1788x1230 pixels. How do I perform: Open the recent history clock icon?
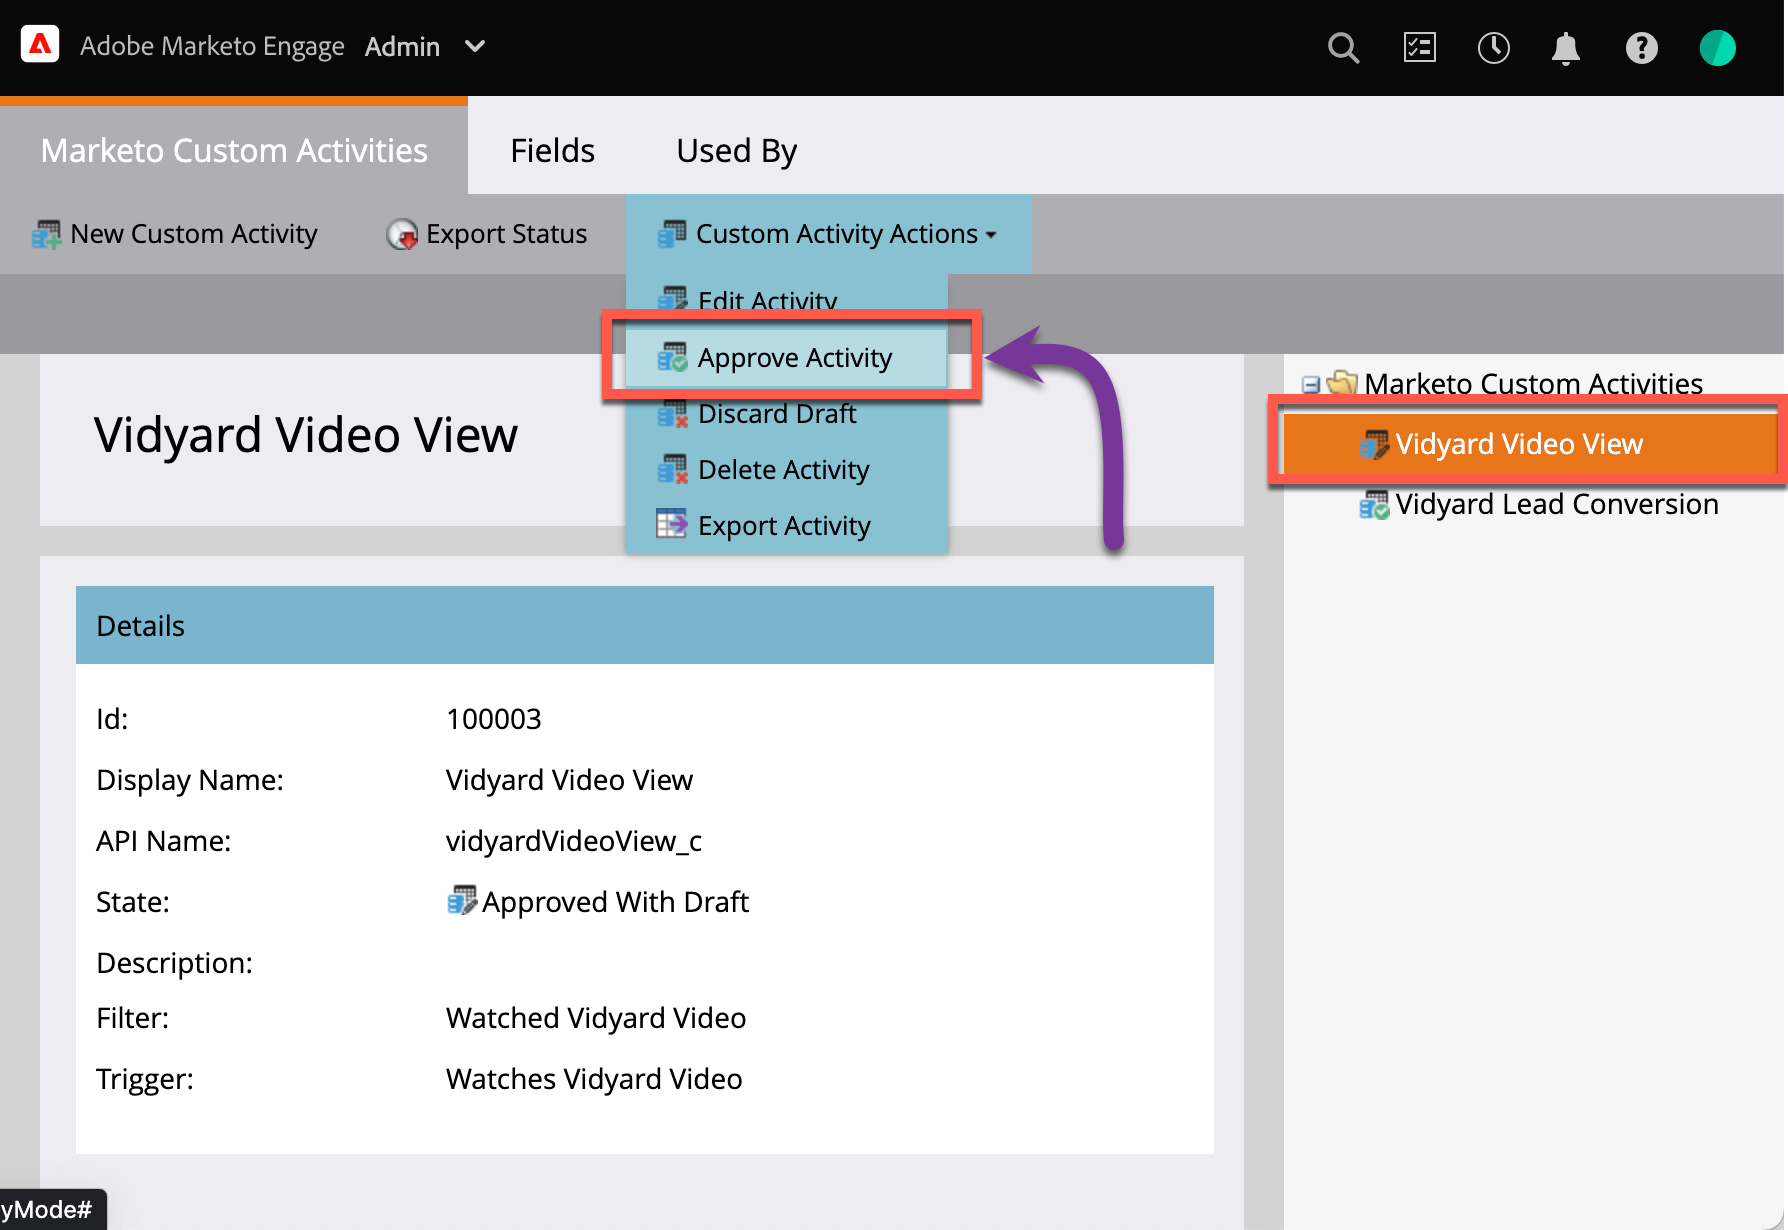point(1493,47)
